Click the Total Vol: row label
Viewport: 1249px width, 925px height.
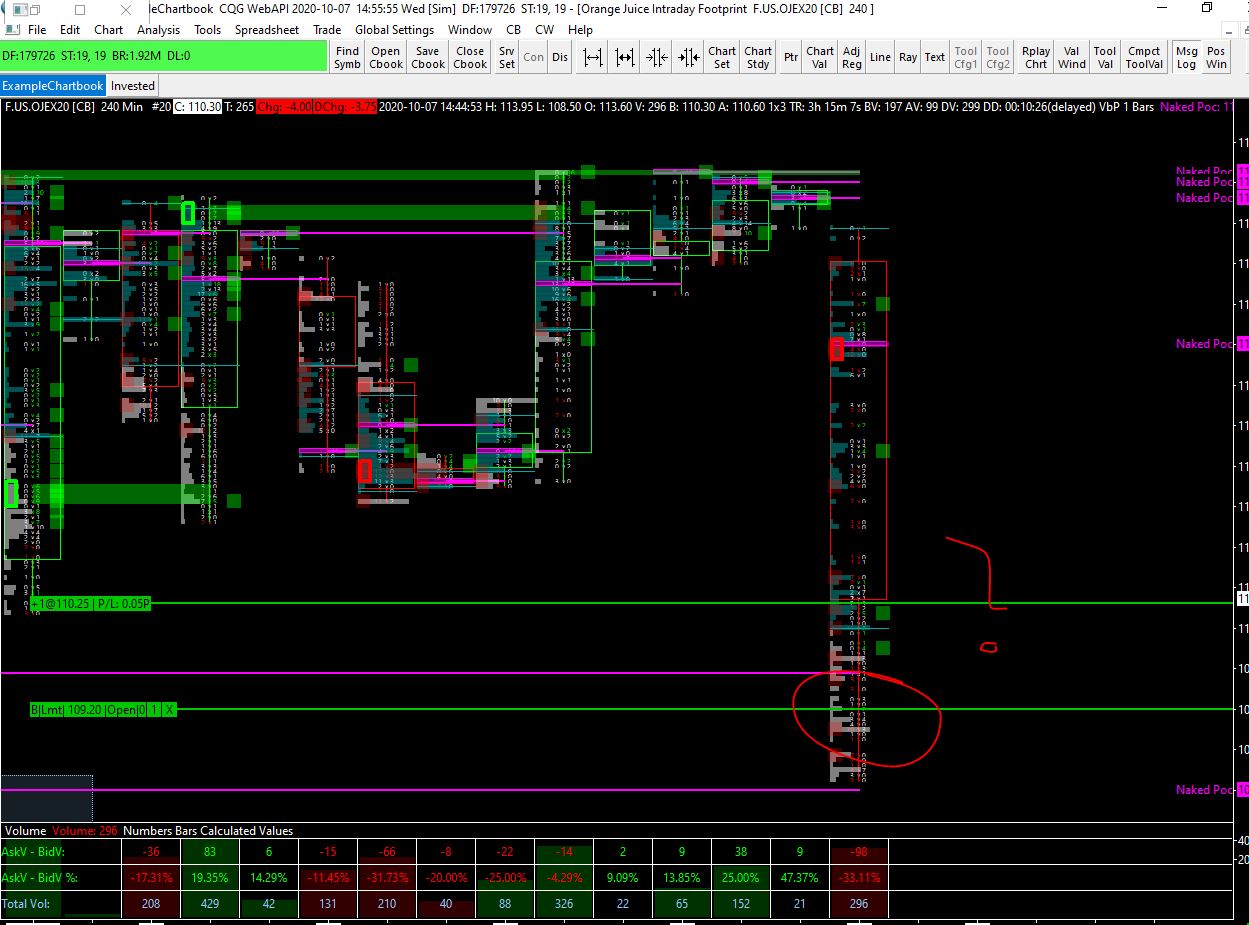click(x=25, y=904)
